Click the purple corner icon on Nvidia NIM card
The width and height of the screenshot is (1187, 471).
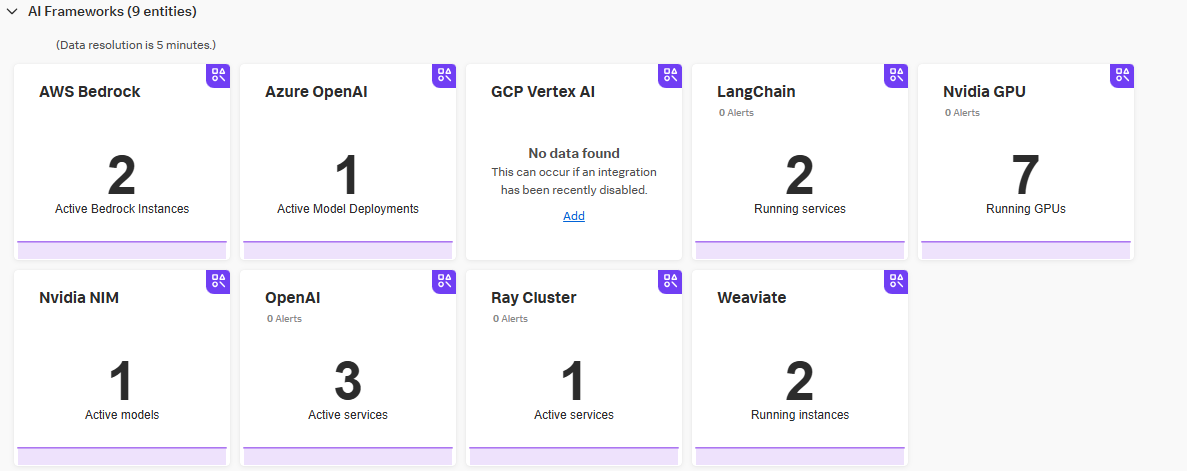pos(218,281)
